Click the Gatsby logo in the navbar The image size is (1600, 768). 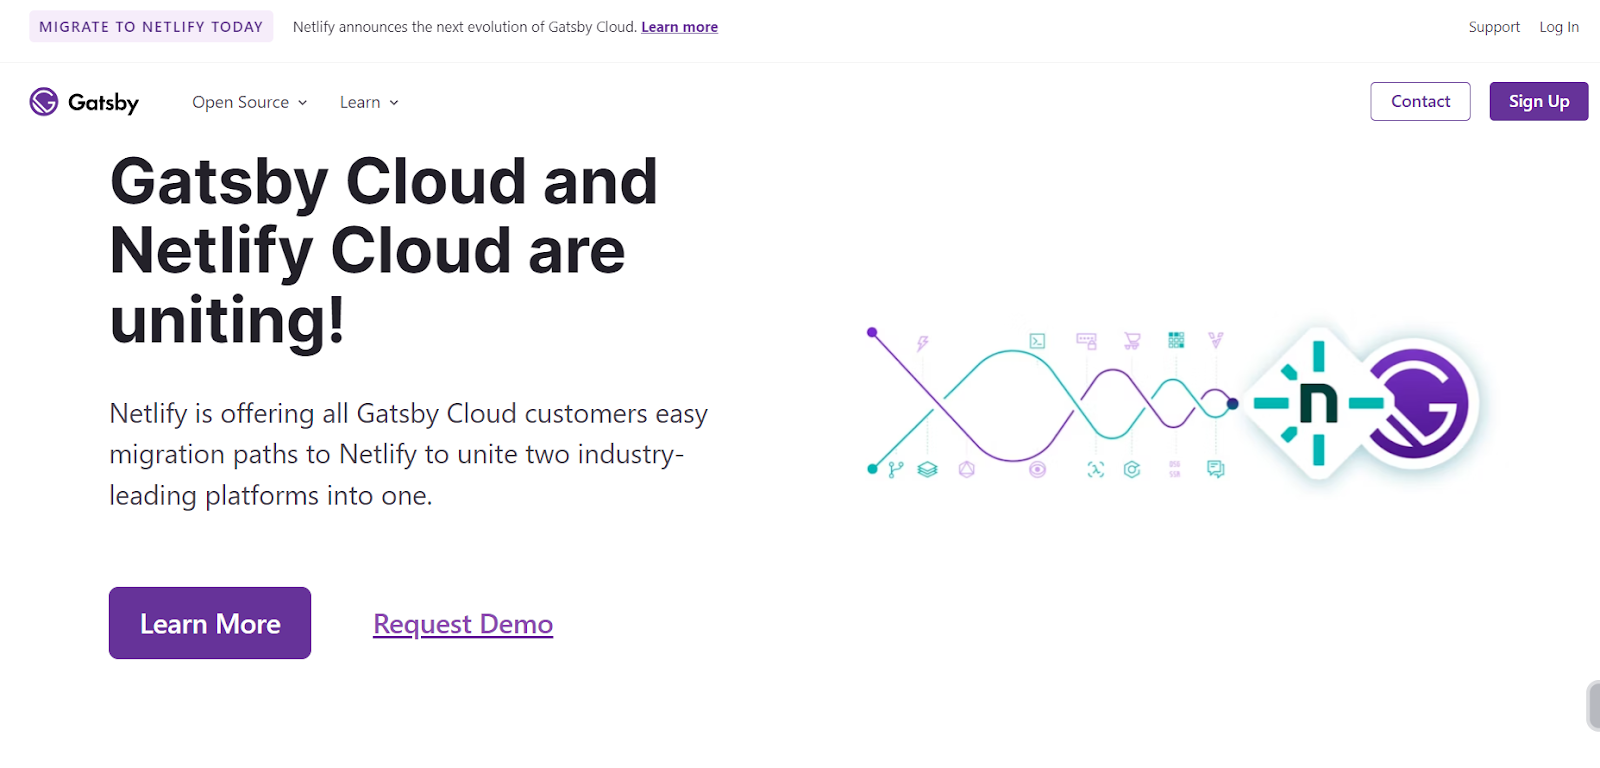pos(84,102)
